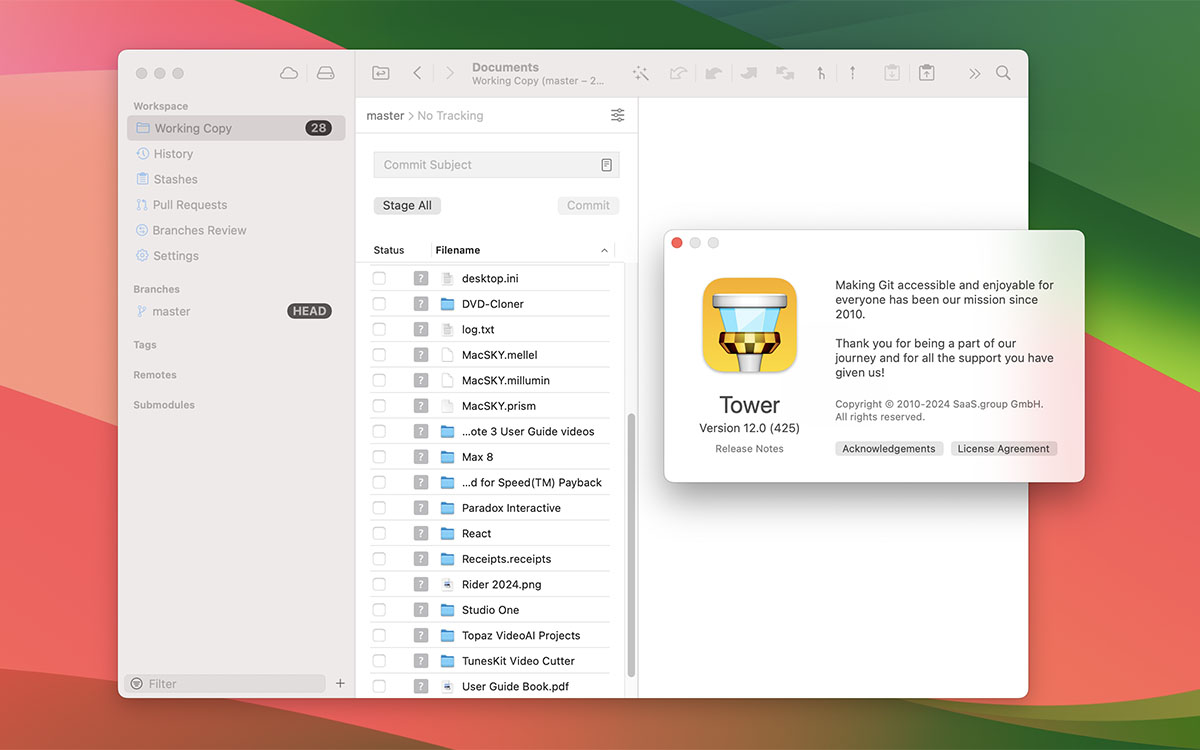The height and width of the screenshot is (750, 1200).
Task: Click the curved left arrow toolbar icon
Action: click(713, 73)
